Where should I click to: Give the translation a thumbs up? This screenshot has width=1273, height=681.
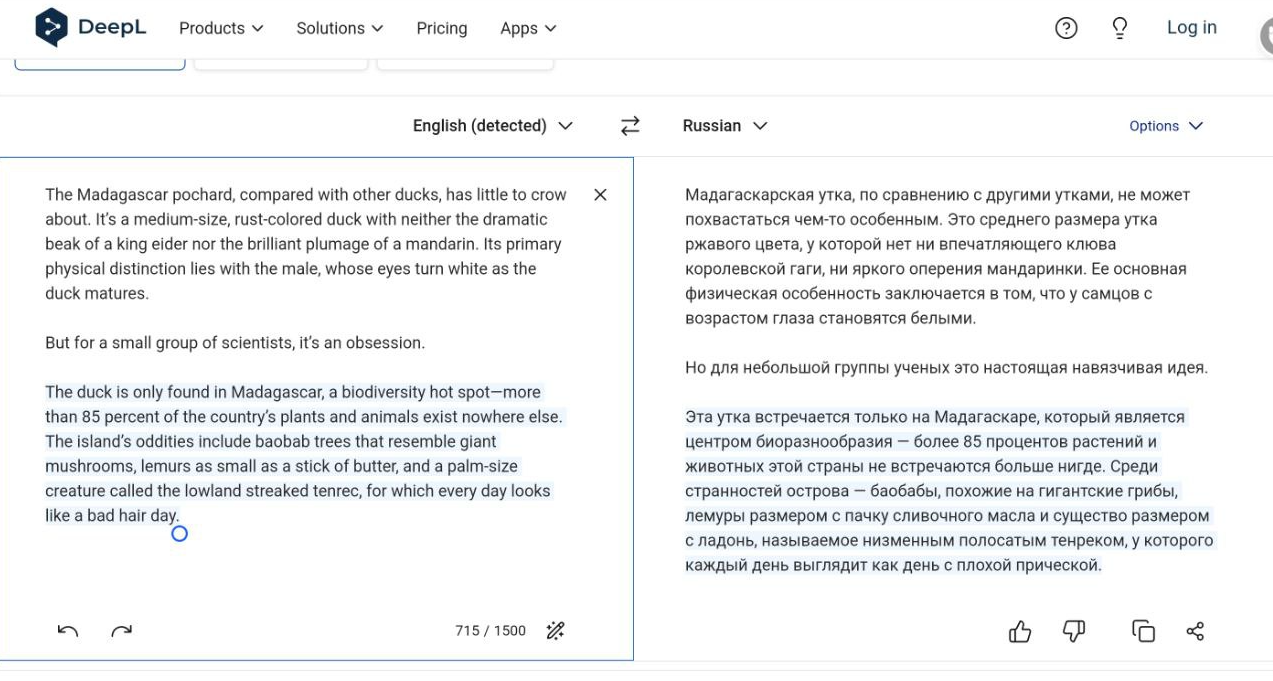click(x=1020, y=631)
